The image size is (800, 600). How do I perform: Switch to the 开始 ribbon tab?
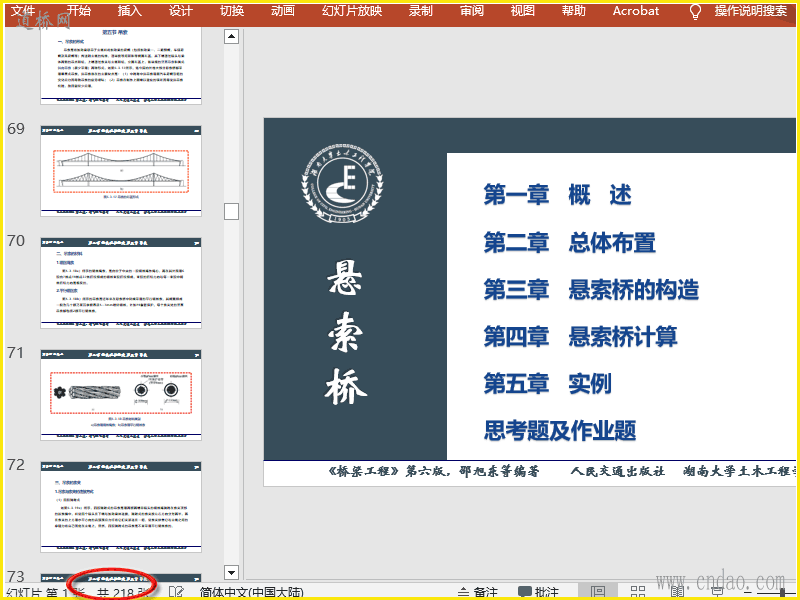79,11
